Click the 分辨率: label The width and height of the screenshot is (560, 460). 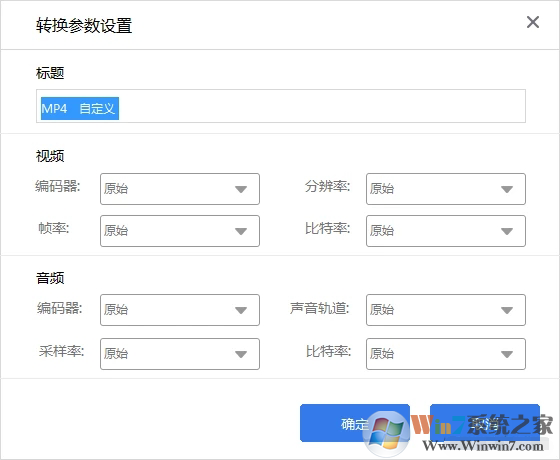(x=327, y=186)
